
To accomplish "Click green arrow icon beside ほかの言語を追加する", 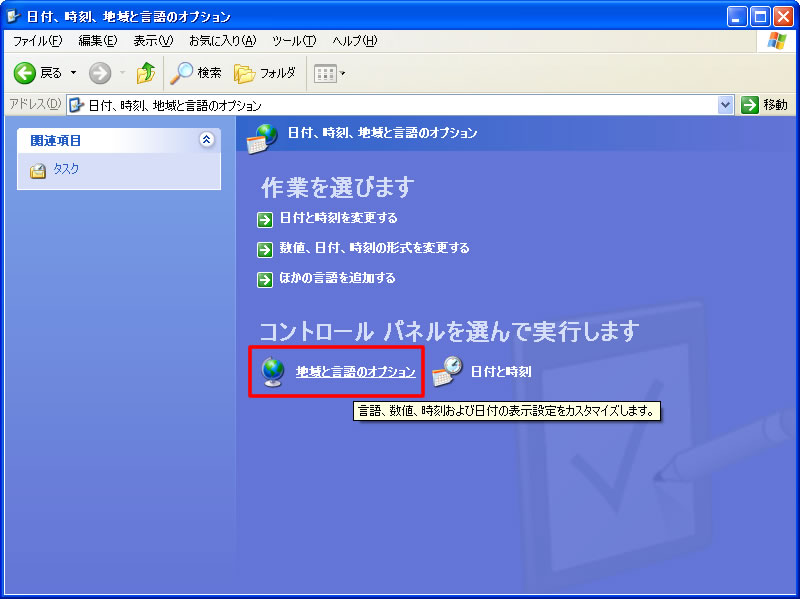I will coord(265,280).
